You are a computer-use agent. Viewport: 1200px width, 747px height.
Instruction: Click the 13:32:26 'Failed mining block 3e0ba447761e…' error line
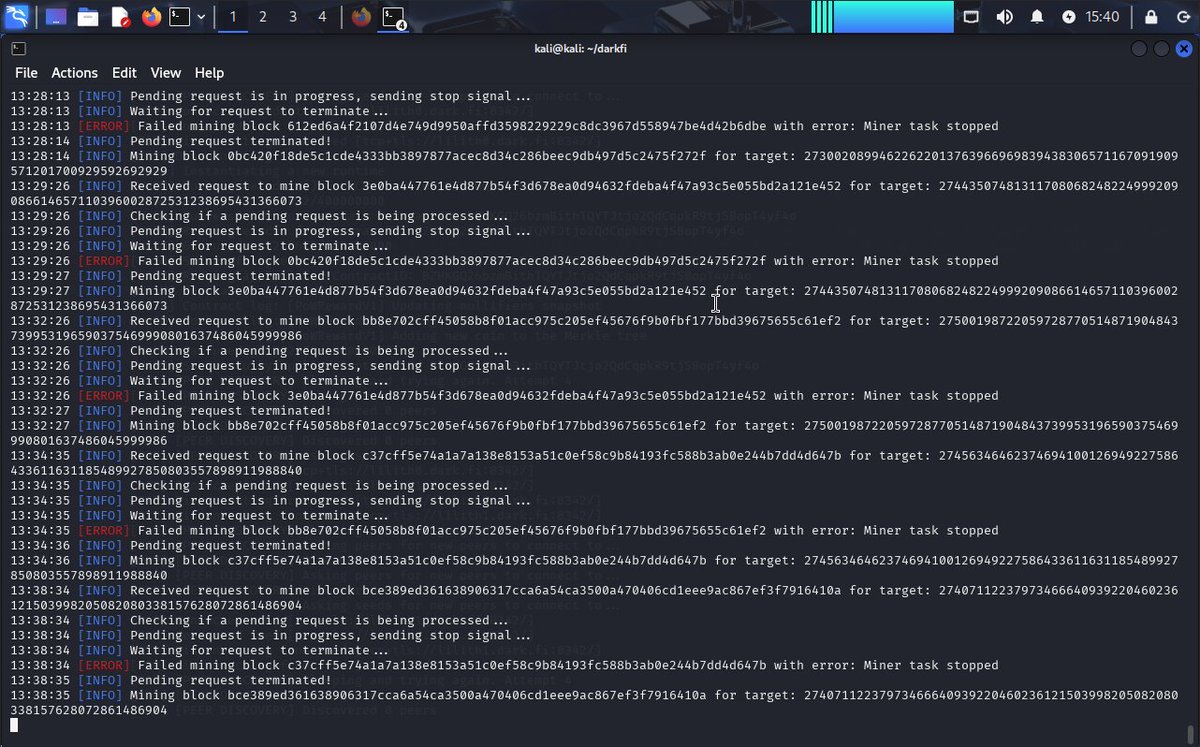pyautogui.click(x=505, y=396)
